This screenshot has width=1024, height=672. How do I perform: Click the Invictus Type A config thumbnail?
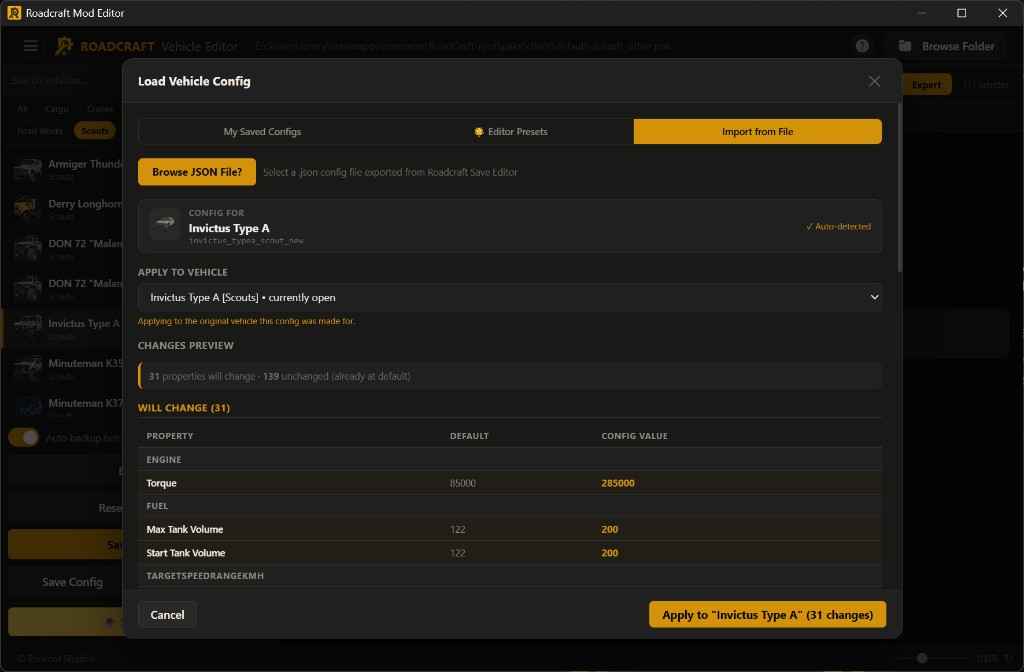(165, 225)
